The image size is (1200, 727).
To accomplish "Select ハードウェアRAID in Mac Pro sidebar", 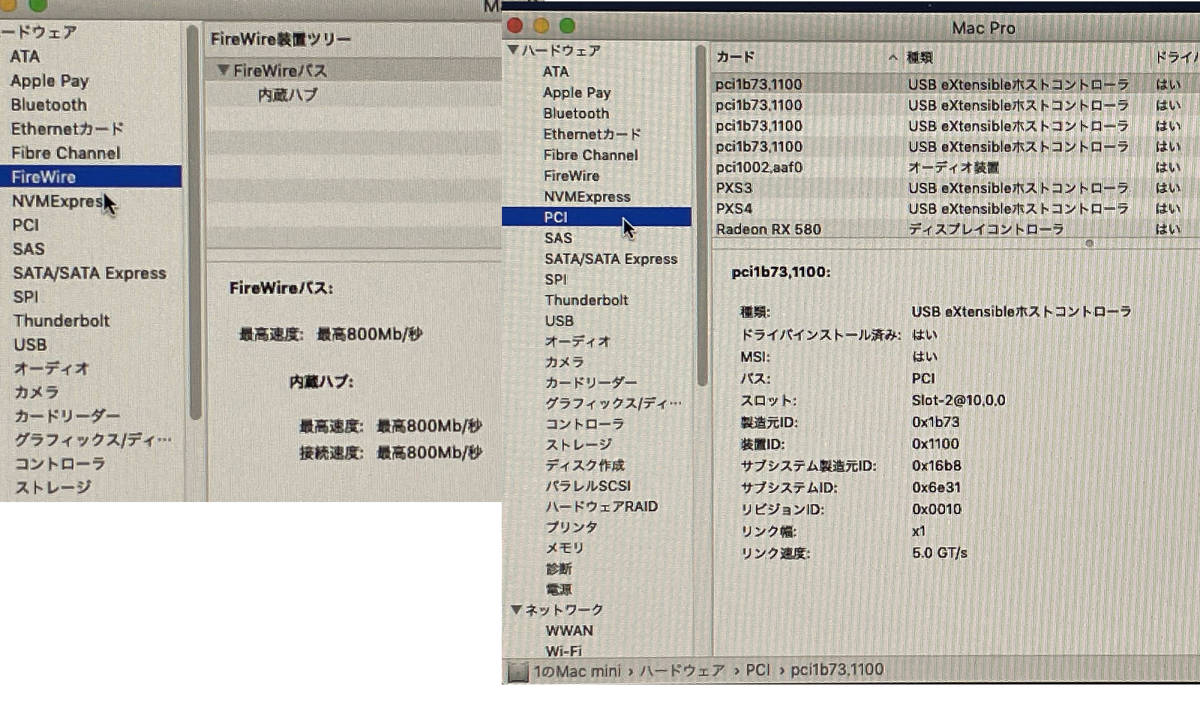I will [x=601, y=507].
